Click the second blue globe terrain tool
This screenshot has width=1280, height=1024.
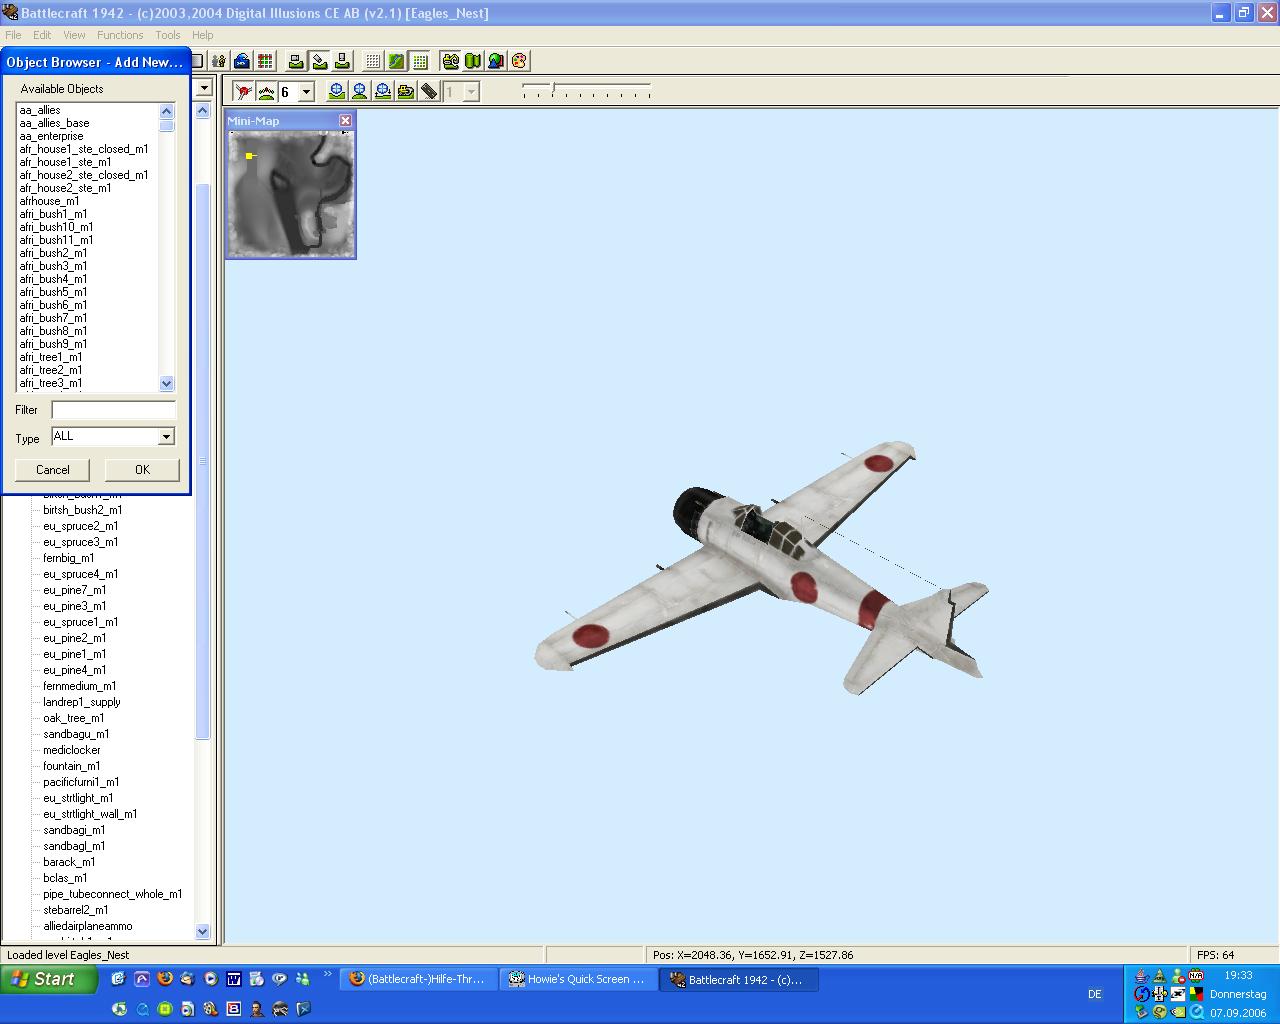360,92
